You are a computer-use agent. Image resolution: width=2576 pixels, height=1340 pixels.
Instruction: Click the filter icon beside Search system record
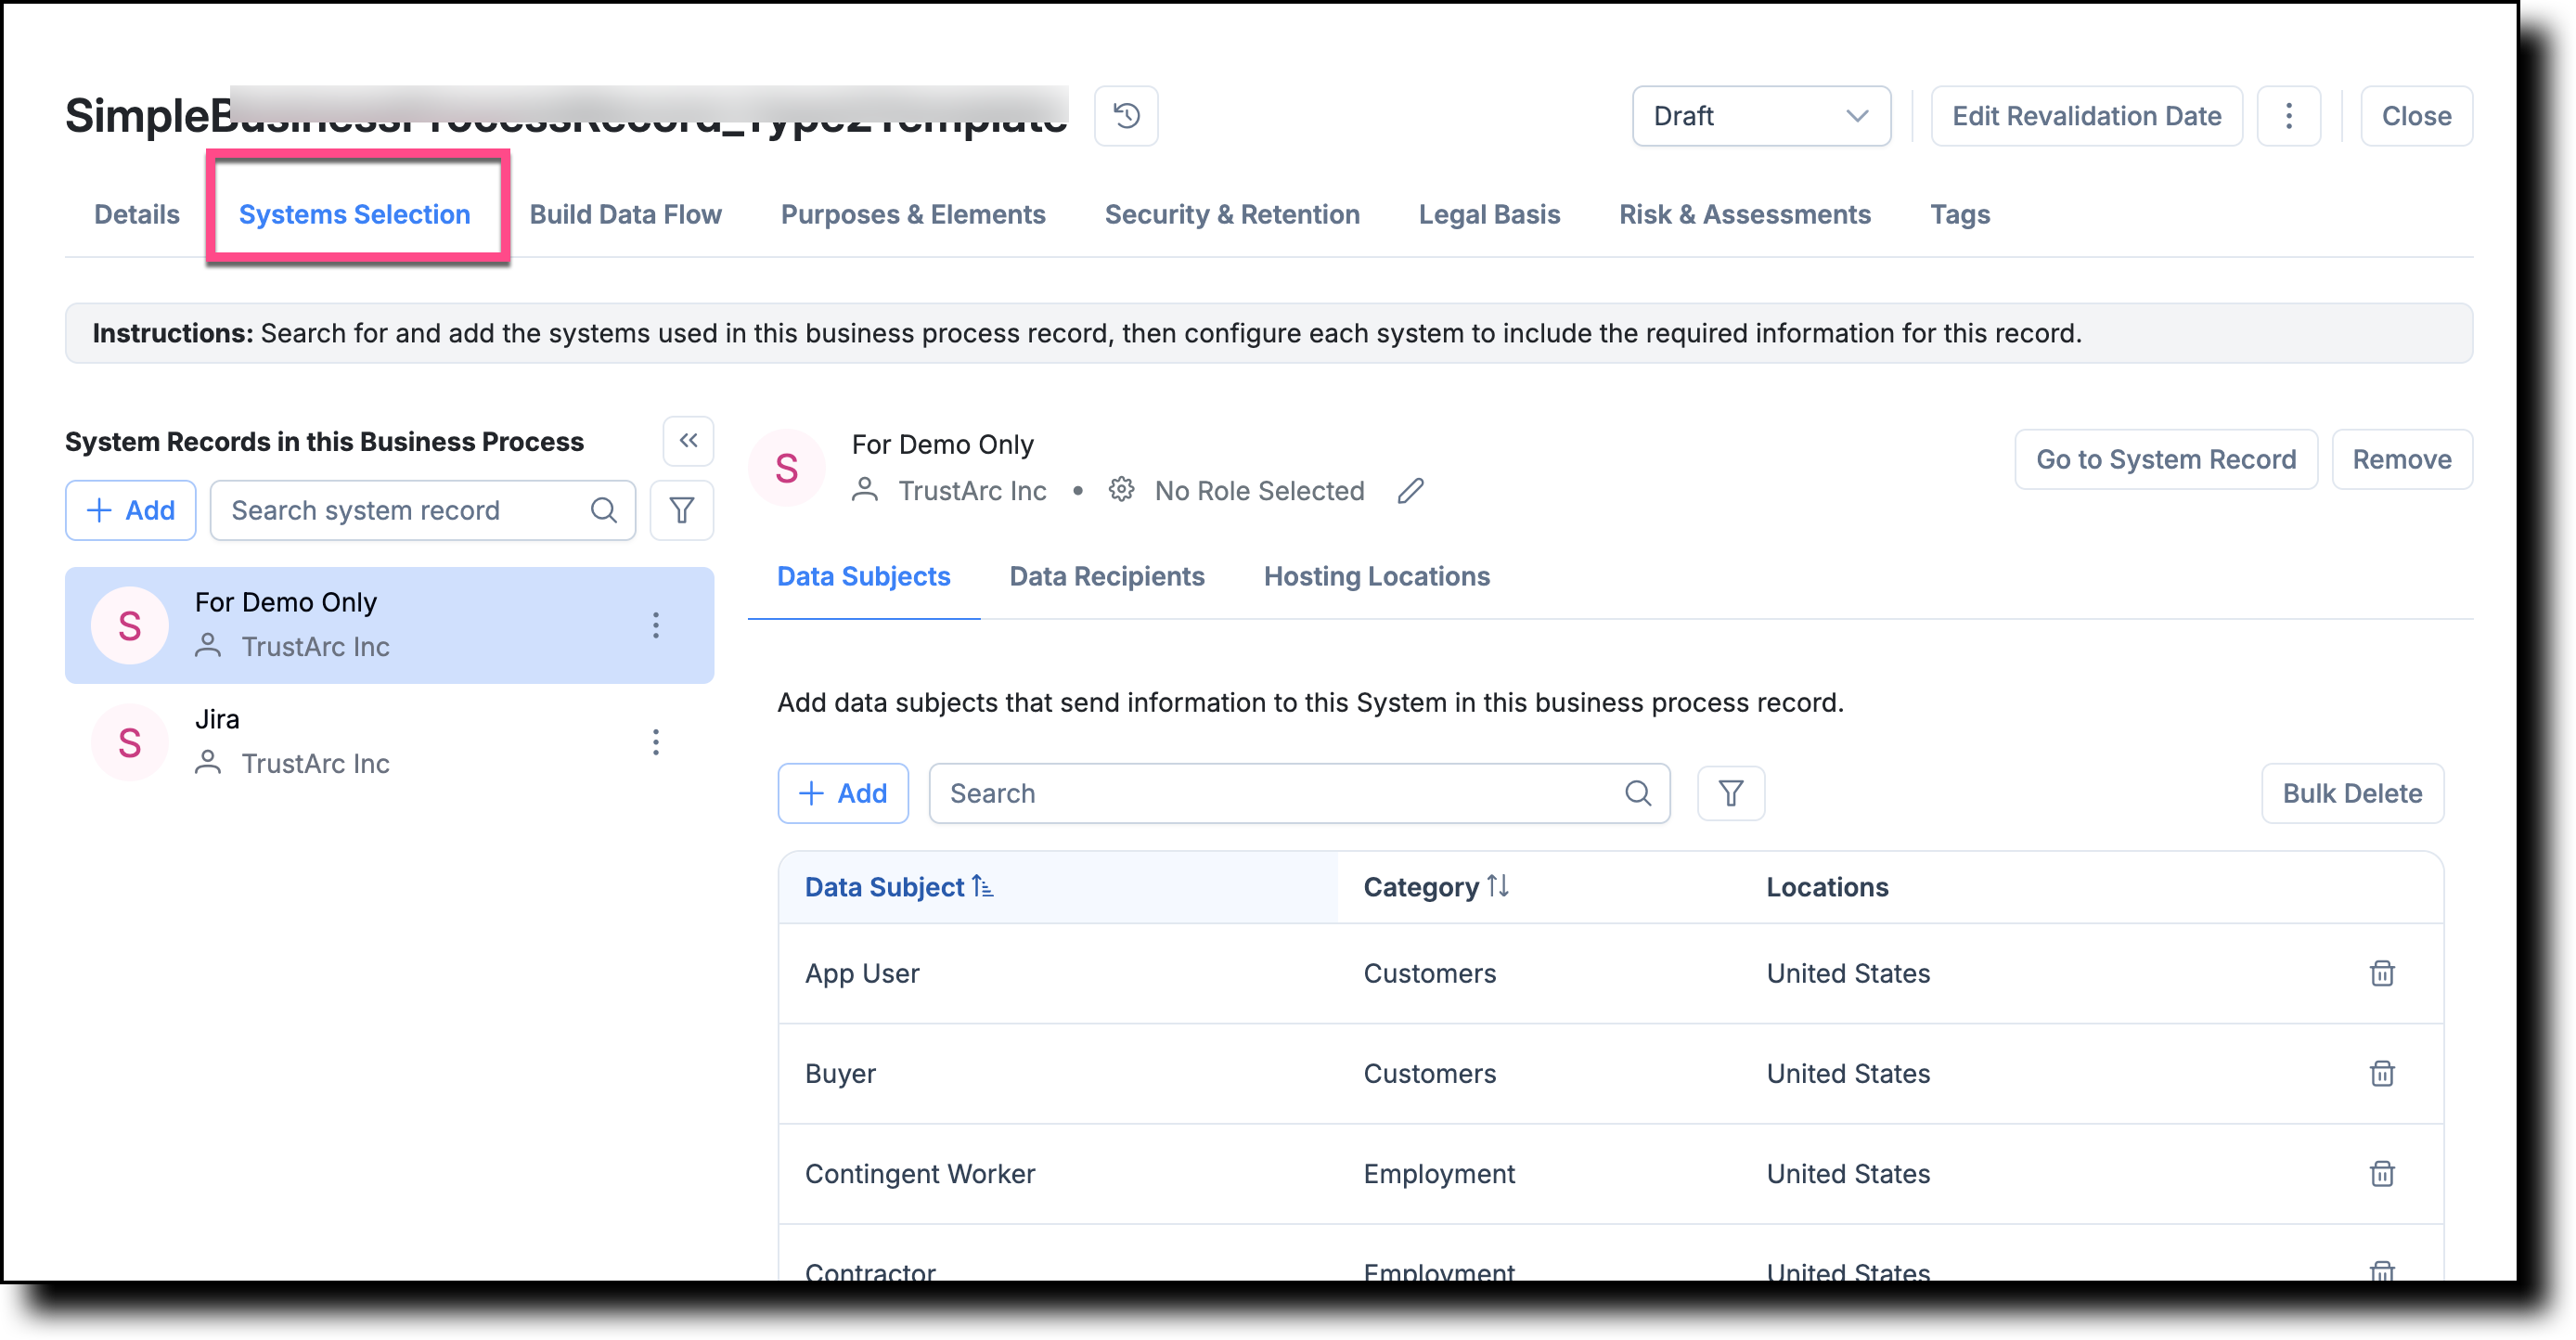click(x=682, y=511)
